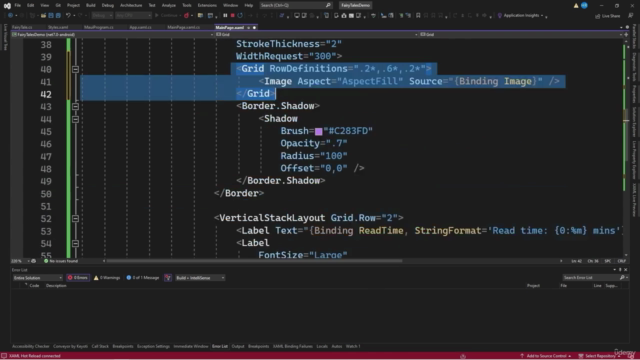Stop debugging with the red square icon

pos(233,16)
